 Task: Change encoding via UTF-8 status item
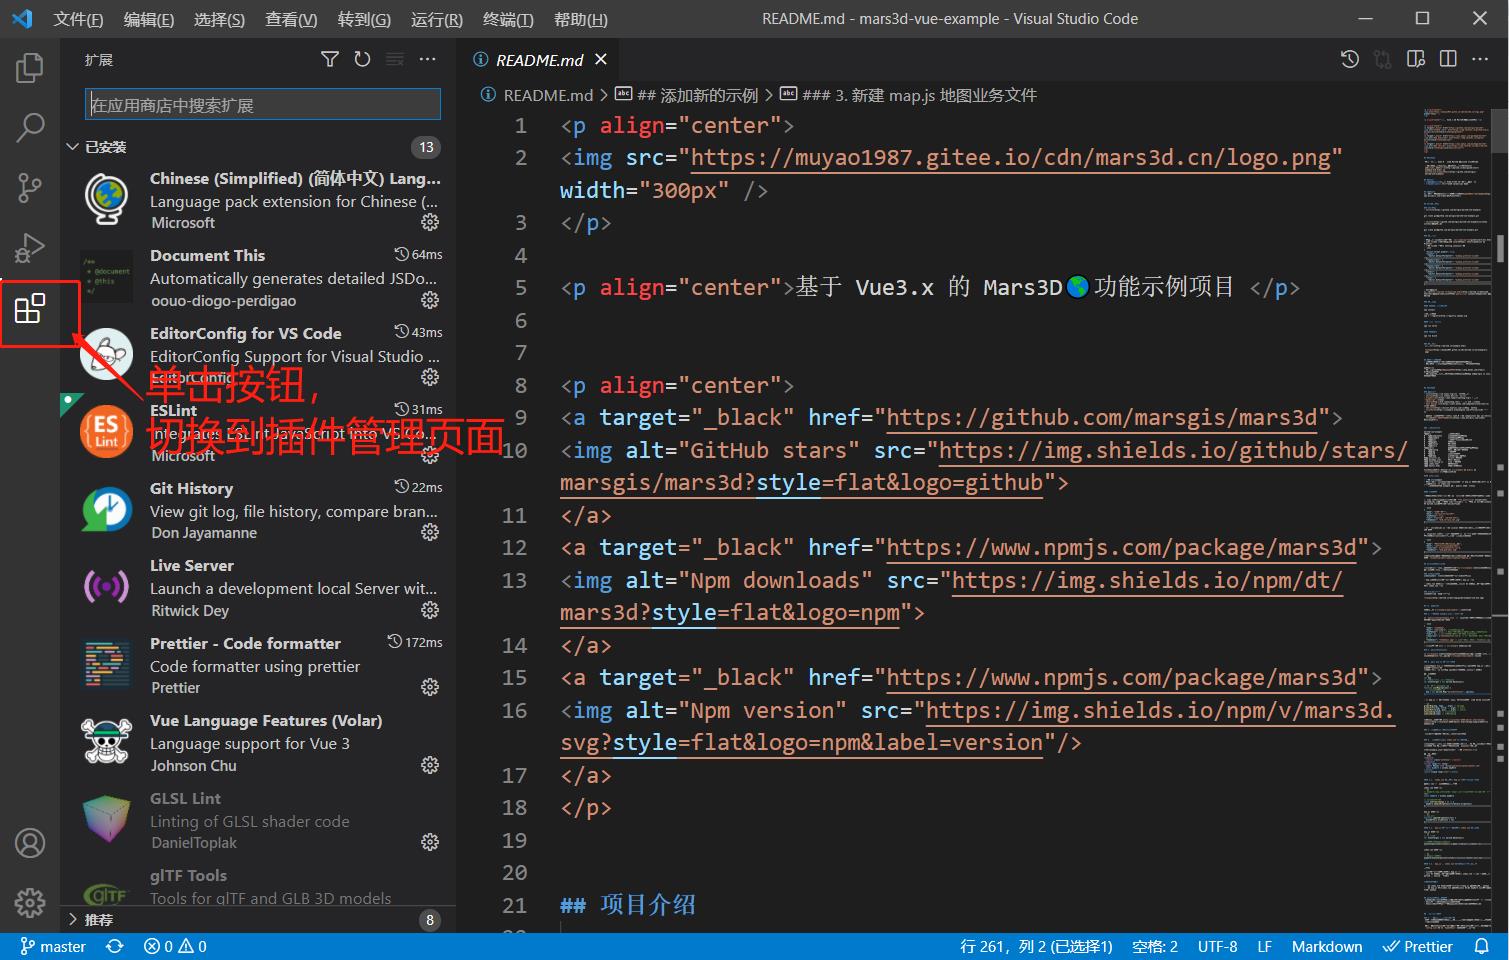1217,946
